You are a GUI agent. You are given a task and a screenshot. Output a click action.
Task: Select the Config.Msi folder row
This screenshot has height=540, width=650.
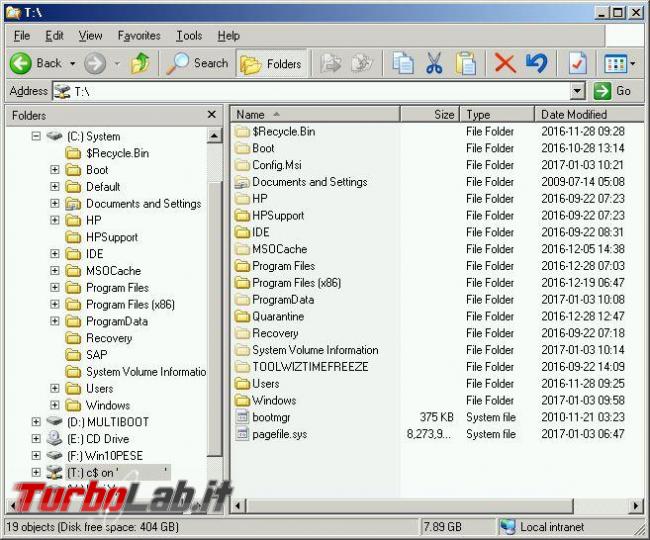(x=429, y=165)
